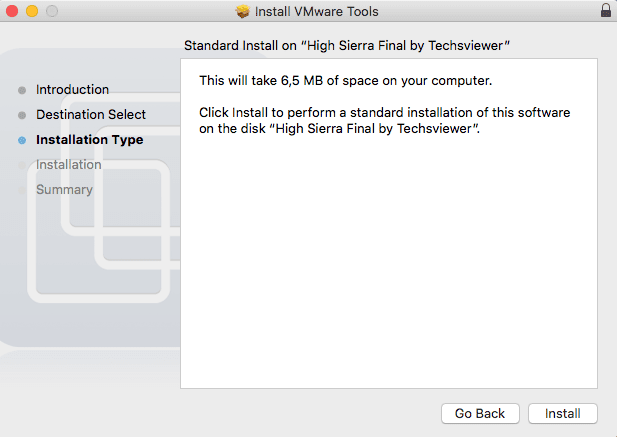Click the faded bullet beside Installation

click(22, 165)
